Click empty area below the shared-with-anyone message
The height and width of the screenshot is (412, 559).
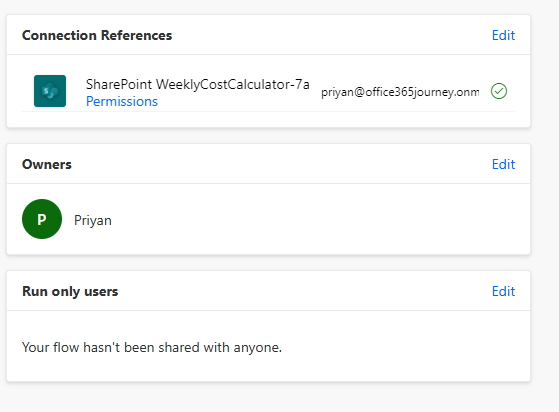tap(268, 369)
